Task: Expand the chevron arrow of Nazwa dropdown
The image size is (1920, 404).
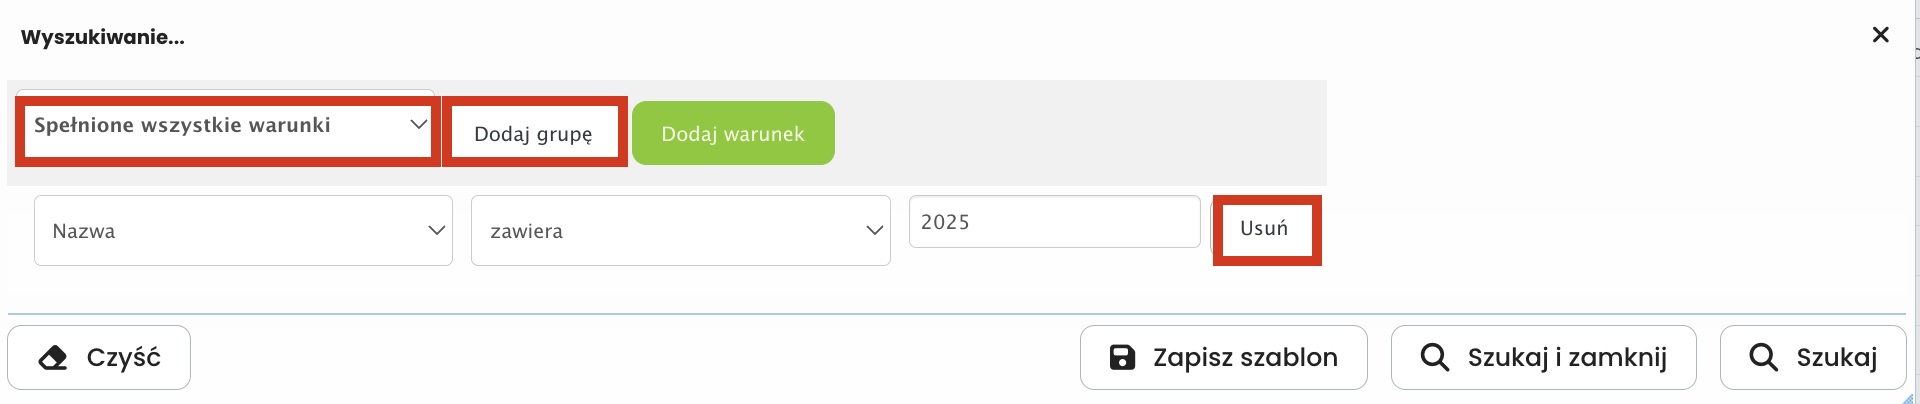Action: coord(436,231)
